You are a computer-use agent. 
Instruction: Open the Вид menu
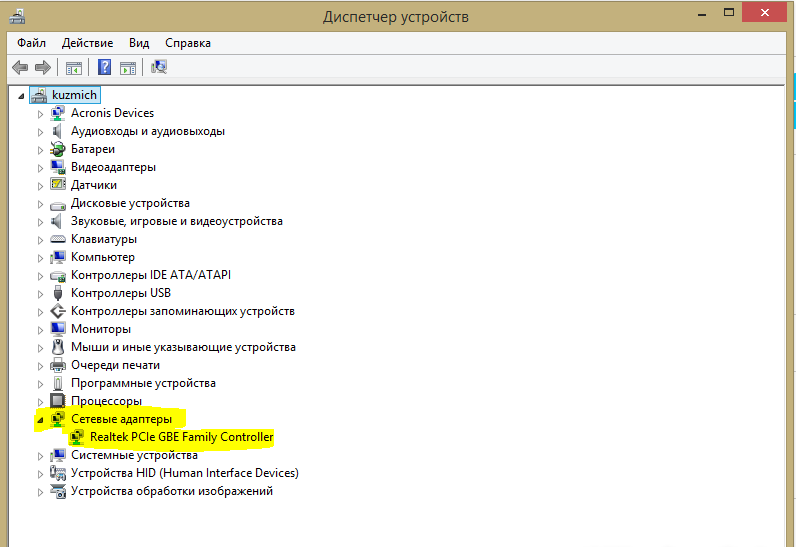tap(139, 43)
